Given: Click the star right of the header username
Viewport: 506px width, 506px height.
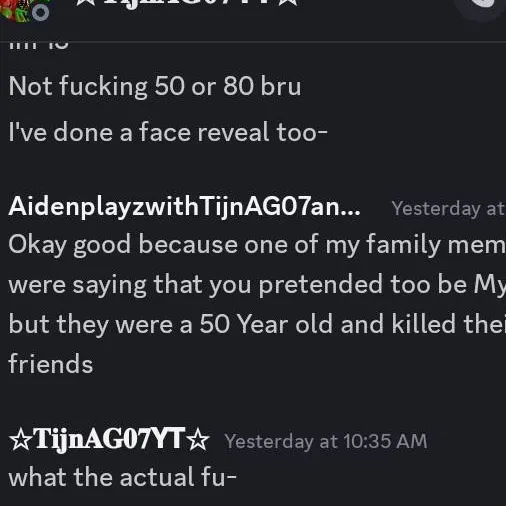Looking at the screenshot, I should point(288,3).
